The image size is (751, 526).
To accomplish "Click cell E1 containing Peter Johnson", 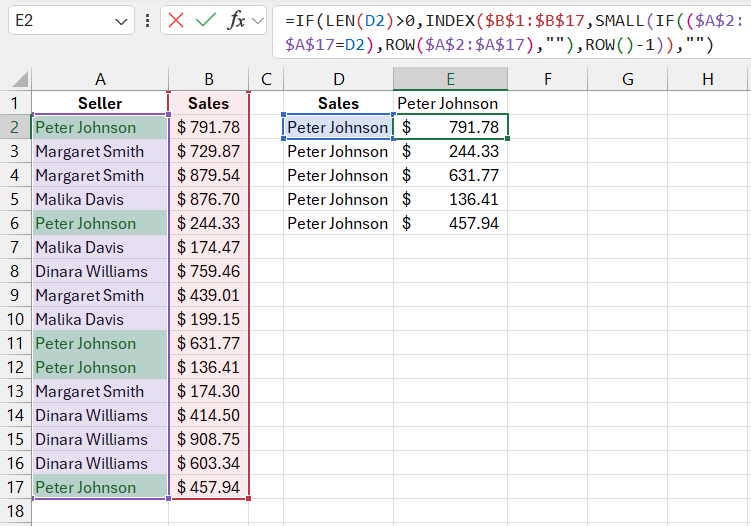I will (x=451, y=103).
